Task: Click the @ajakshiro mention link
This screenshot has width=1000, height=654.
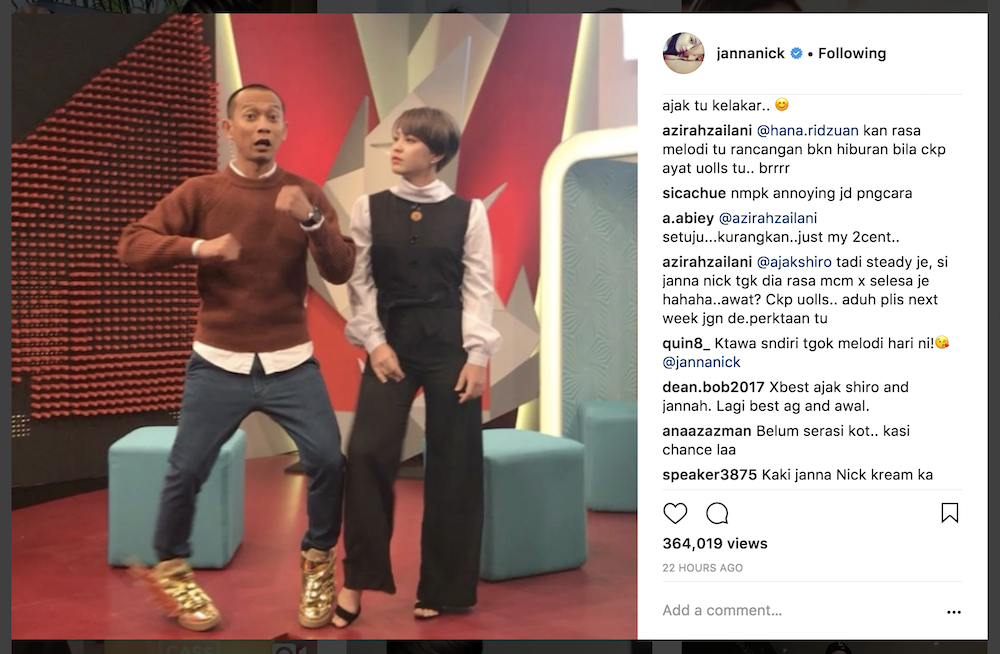Action: [x=794, y=262]
